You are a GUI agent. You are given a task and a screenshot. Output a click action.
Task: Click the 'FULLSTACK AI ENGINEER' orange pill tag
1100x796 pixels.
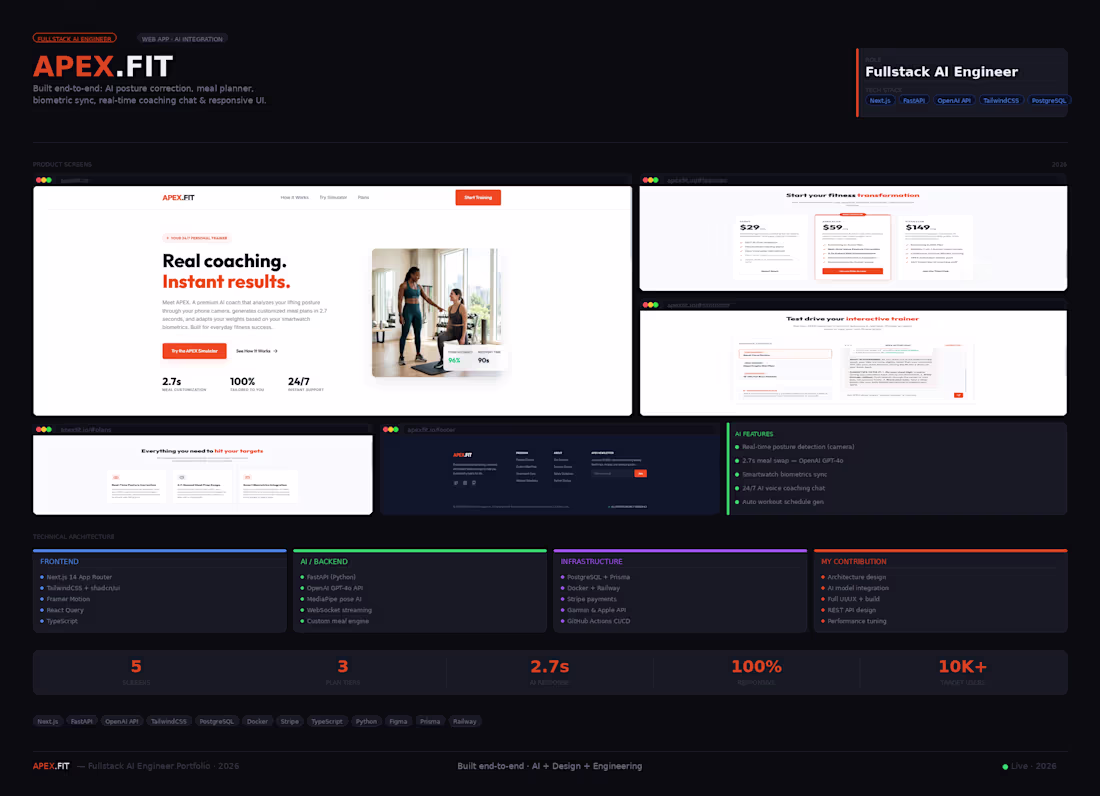point(74,39)
